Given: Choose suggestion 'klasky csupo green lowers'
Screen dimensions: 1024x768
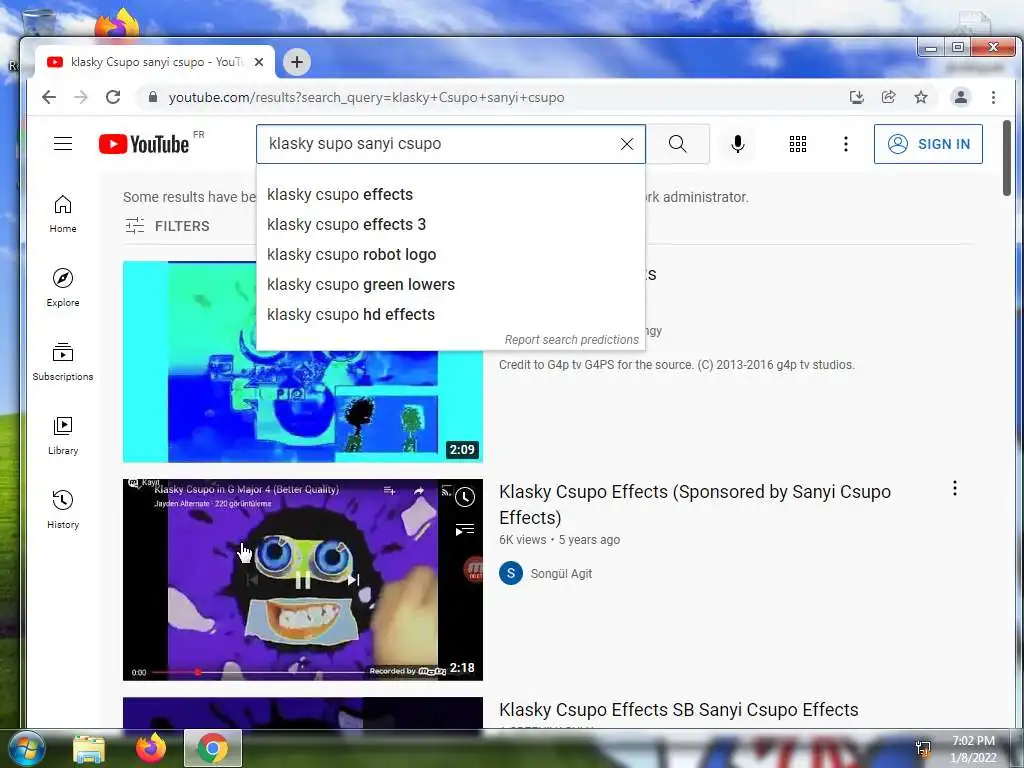Looking at the screenshot, I should click(451, 285).
